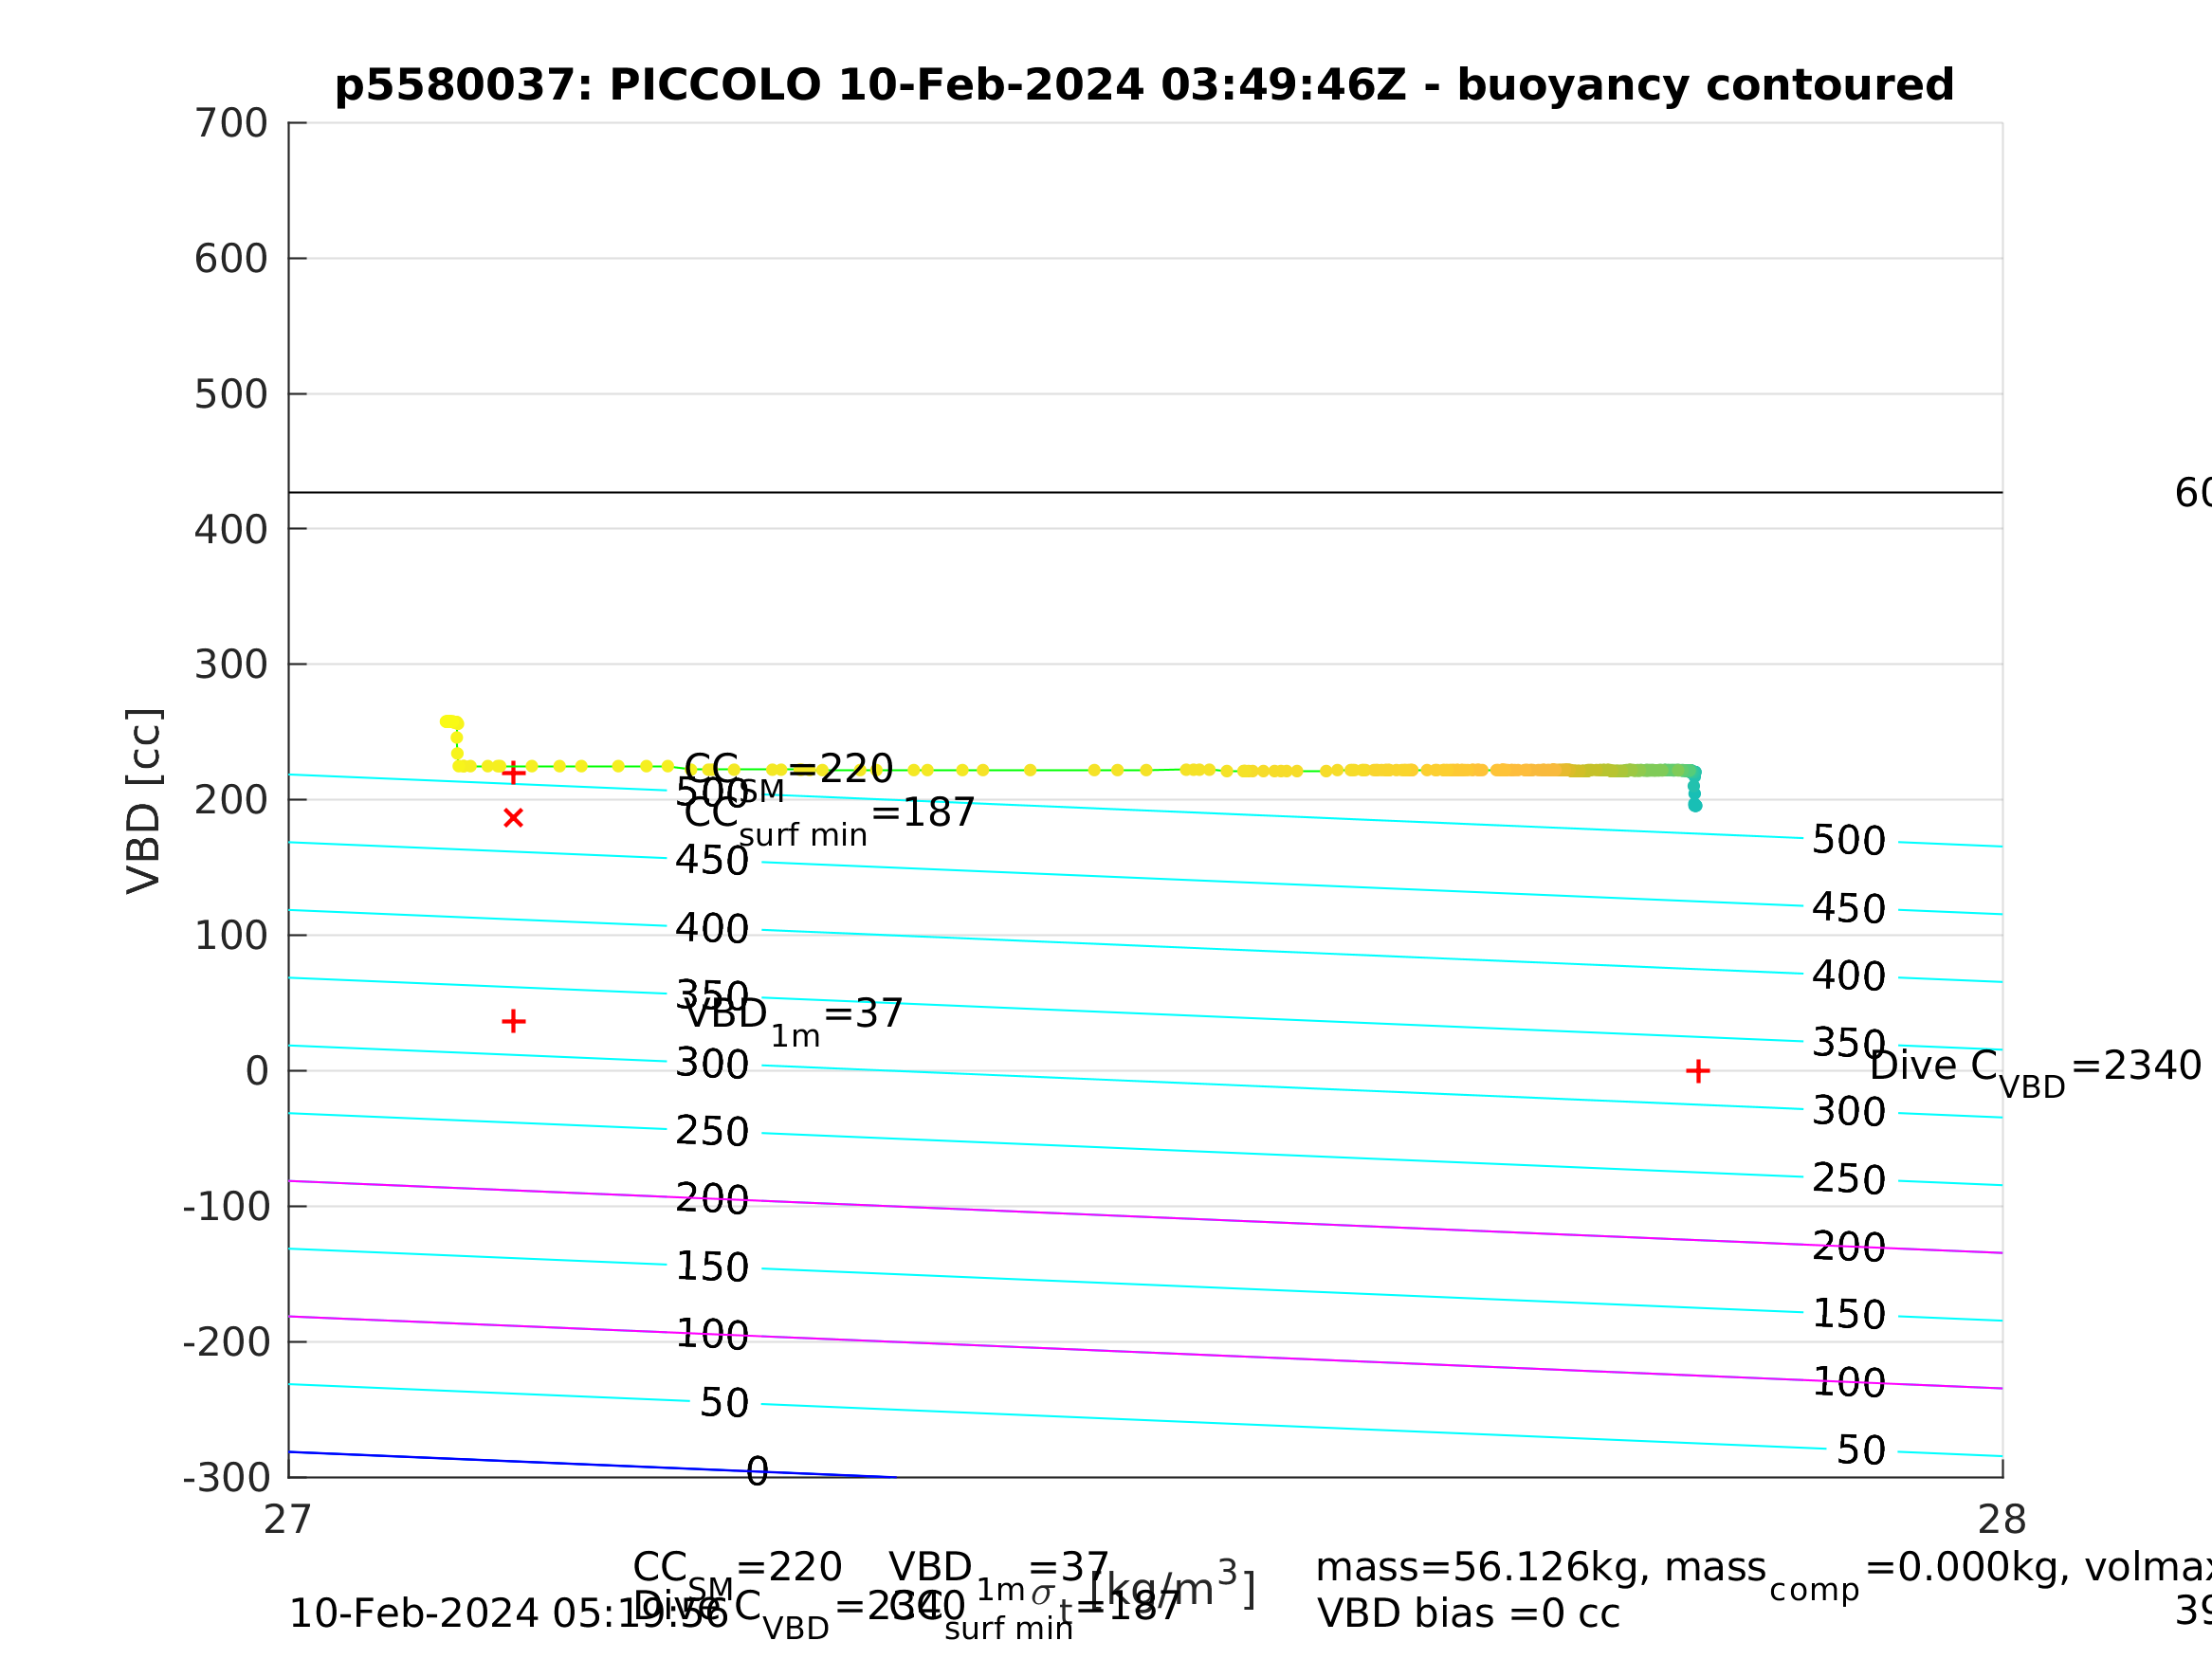Click x-axis tick label 27
This screenshot has height=1659, width=2212.
(288, 1520)
